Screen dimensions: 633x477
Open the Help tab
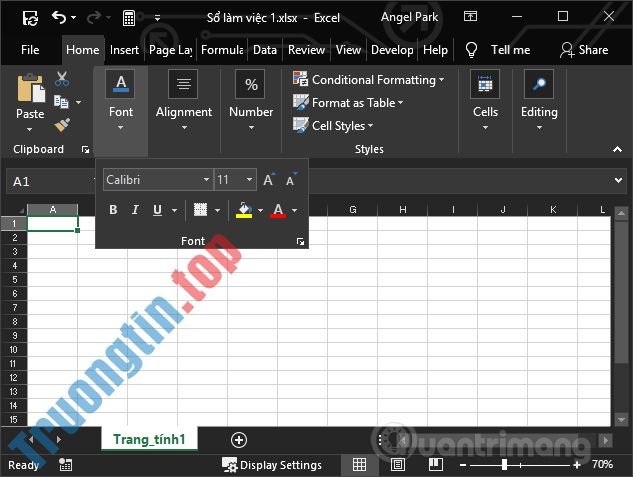pyautogui.click(x=435, y=50)
